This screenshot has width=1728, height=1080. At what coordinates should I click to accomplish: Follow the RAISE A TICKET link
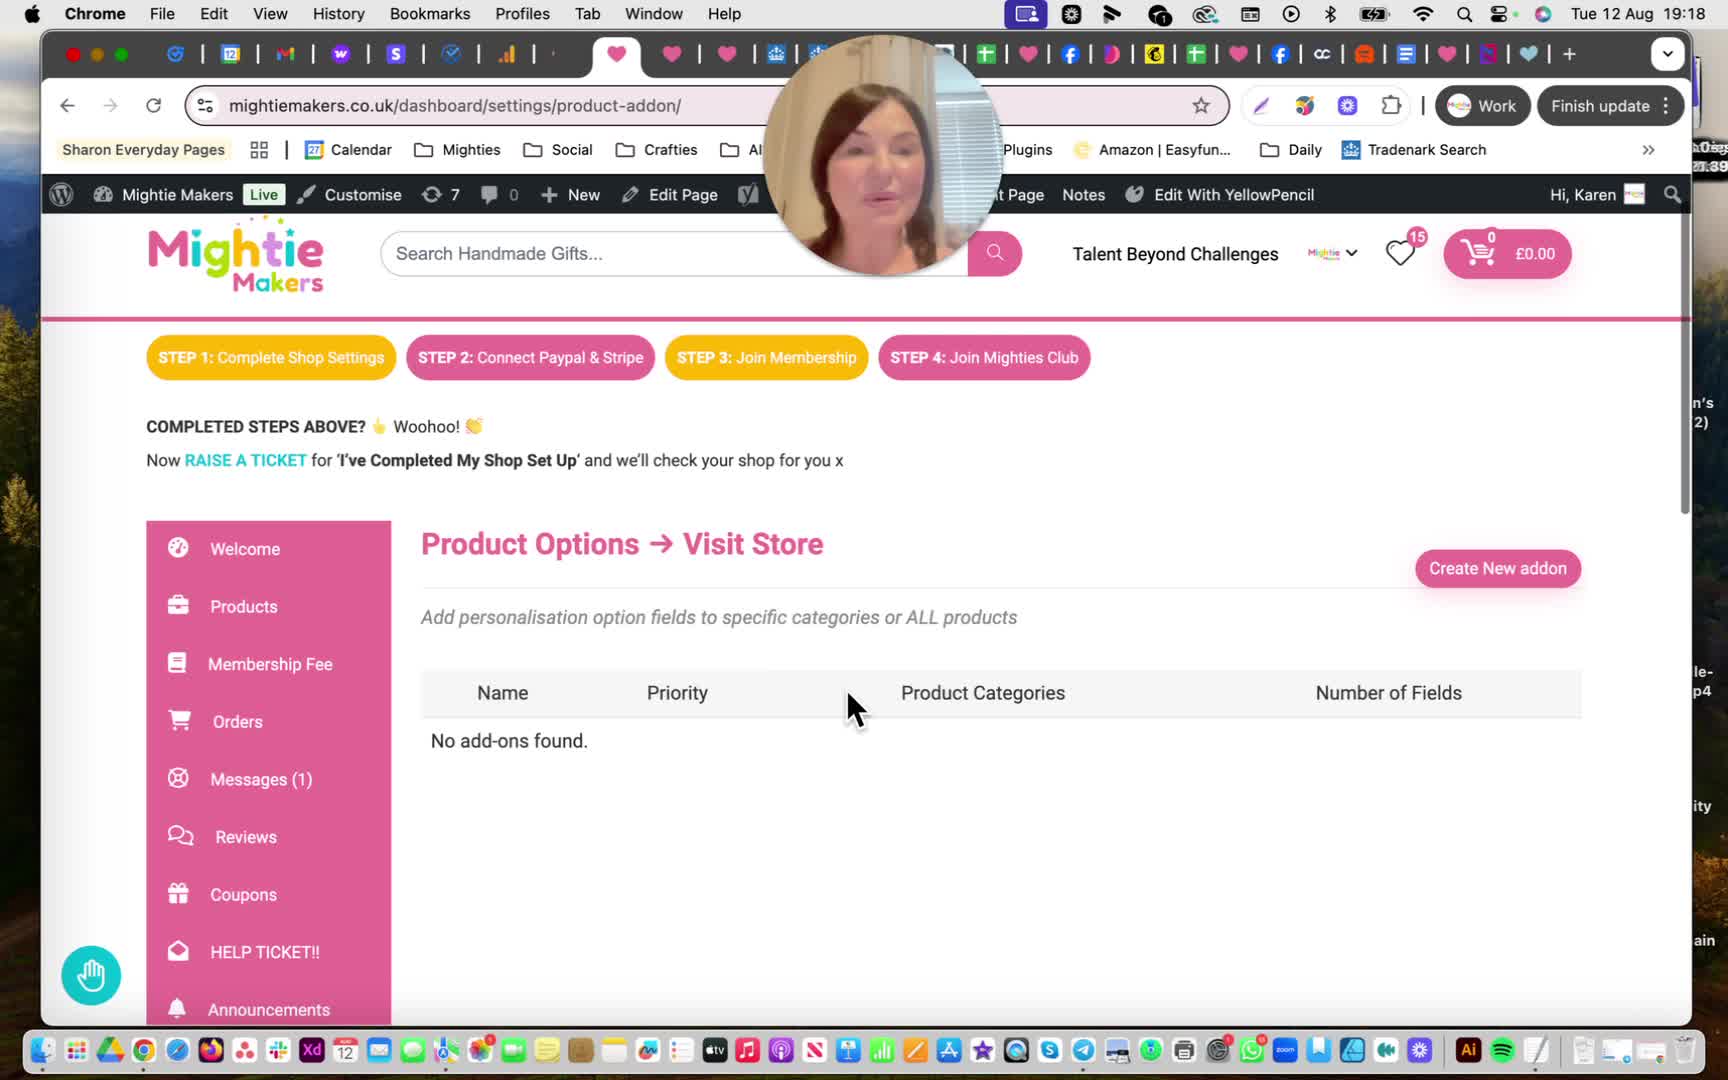click(x=245, y=460)
